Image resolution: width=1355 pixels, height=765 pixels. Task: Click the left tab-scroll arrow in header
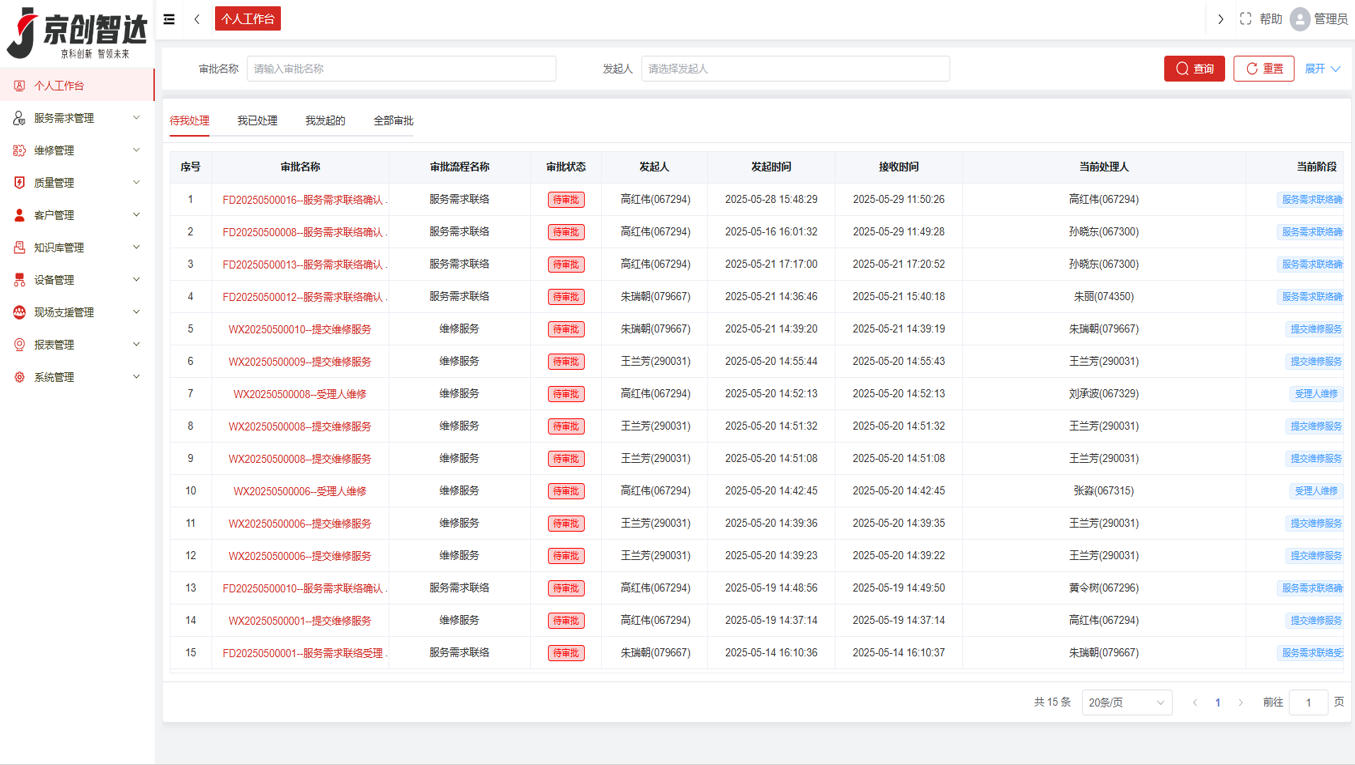(197, 19)
